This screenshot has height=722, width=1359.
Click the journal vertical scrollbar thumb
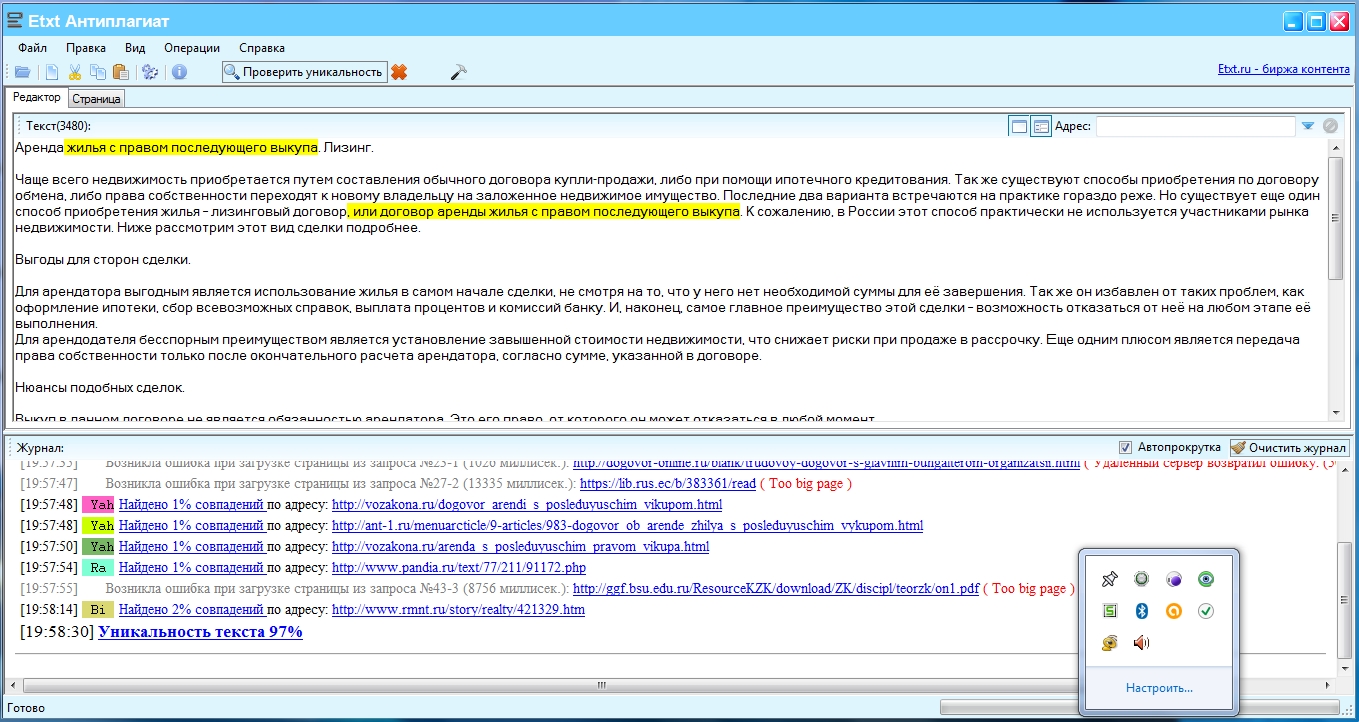point(1344,600)
